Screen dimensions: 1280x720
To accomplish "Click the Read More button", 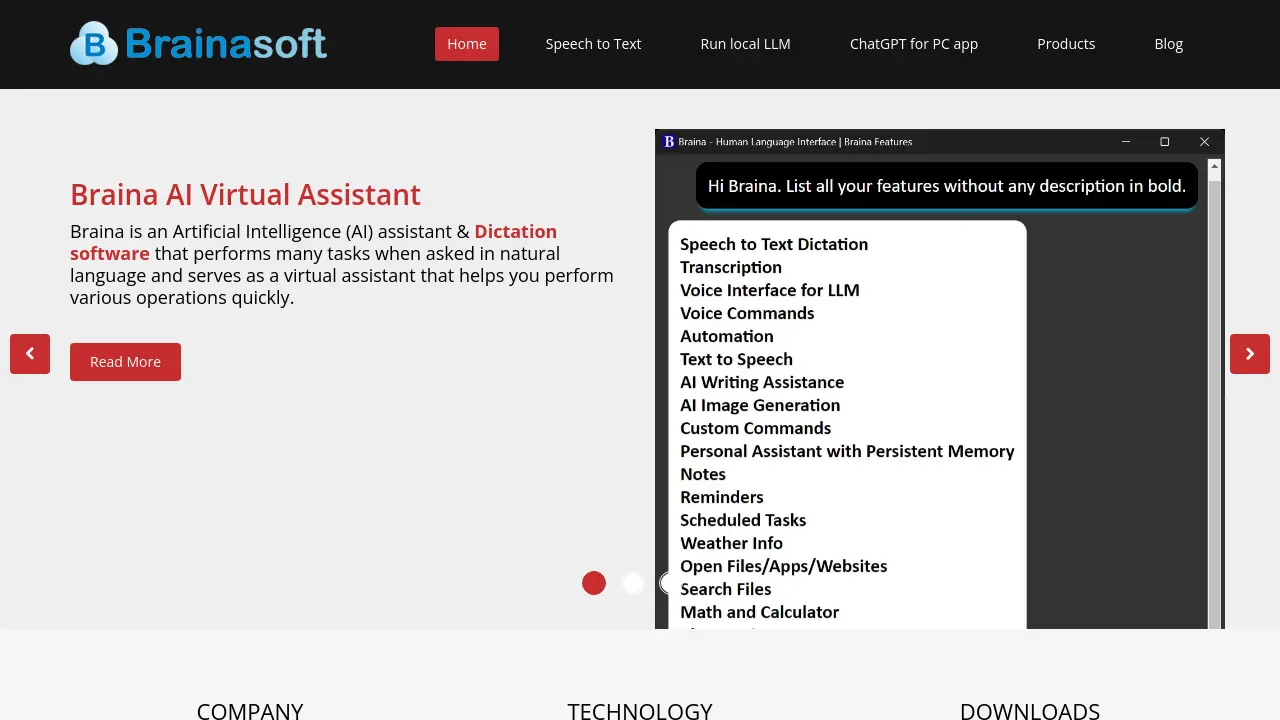I will (x=125, y=362).
